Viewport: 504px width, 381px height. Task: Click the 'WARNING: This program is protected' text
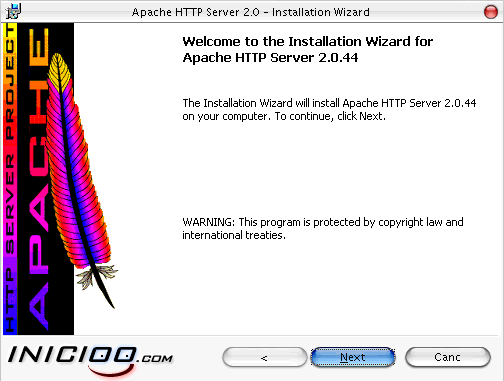point(323,229)
